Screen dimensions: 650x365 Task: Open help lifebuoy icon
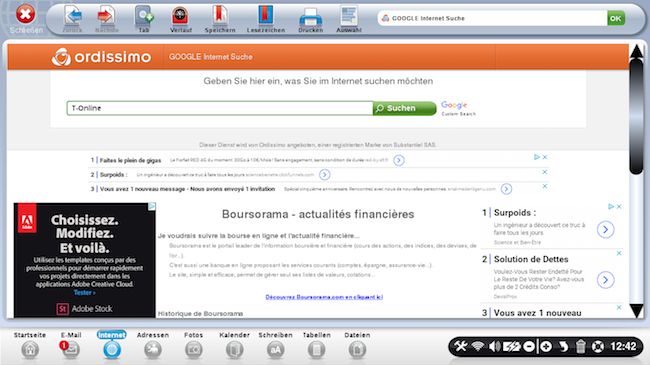tap(598, 346)
